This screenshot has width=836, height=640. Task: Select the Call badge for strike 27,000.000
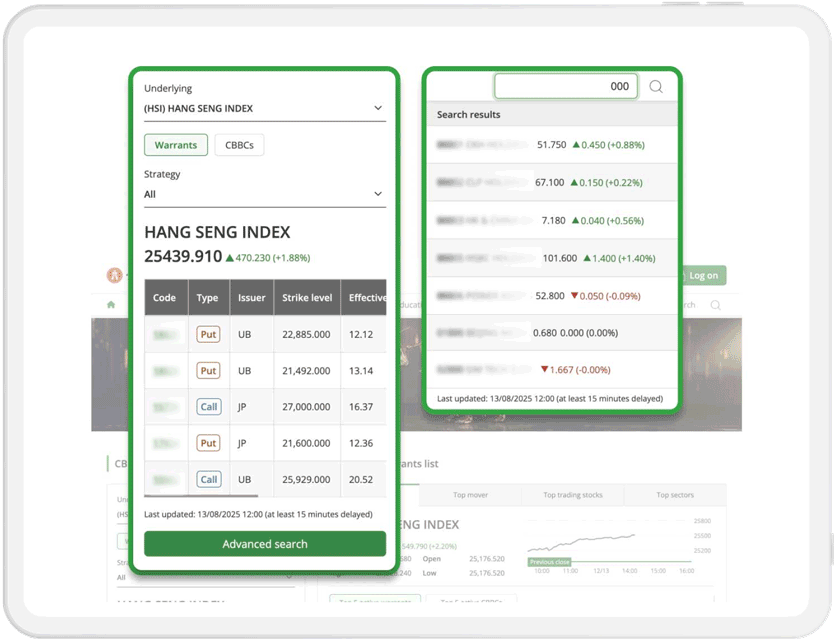[x=208, y=407]
